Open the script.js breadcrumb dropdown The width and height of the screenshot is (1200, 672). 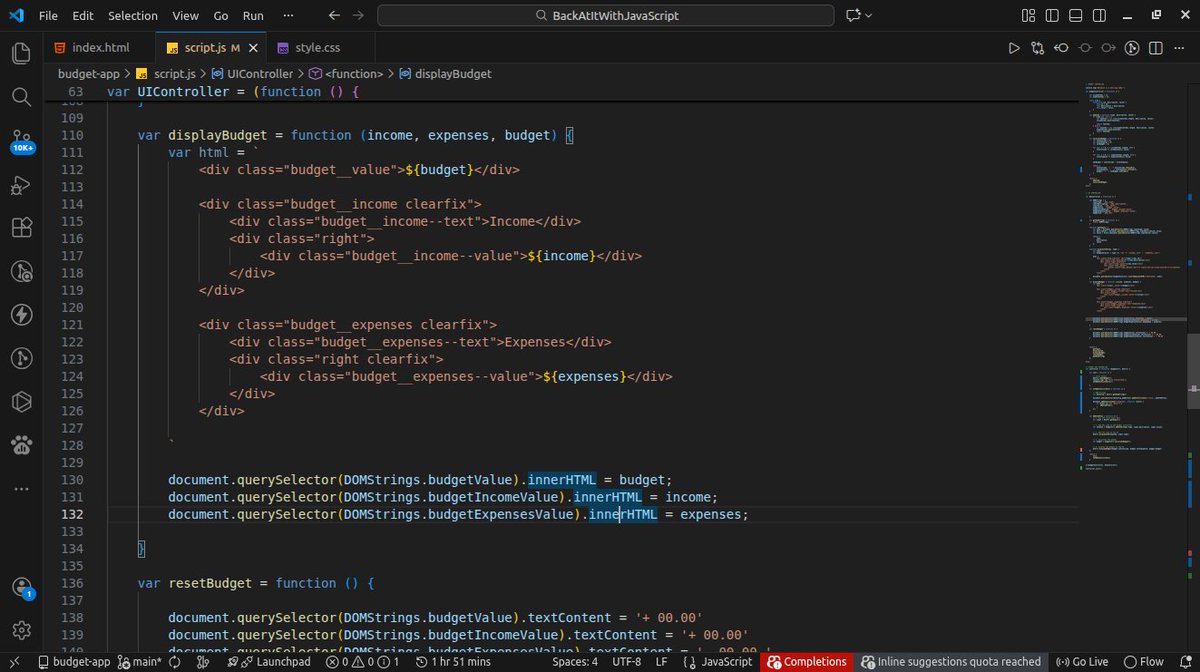pyautogui.click(x=165, y=74)
